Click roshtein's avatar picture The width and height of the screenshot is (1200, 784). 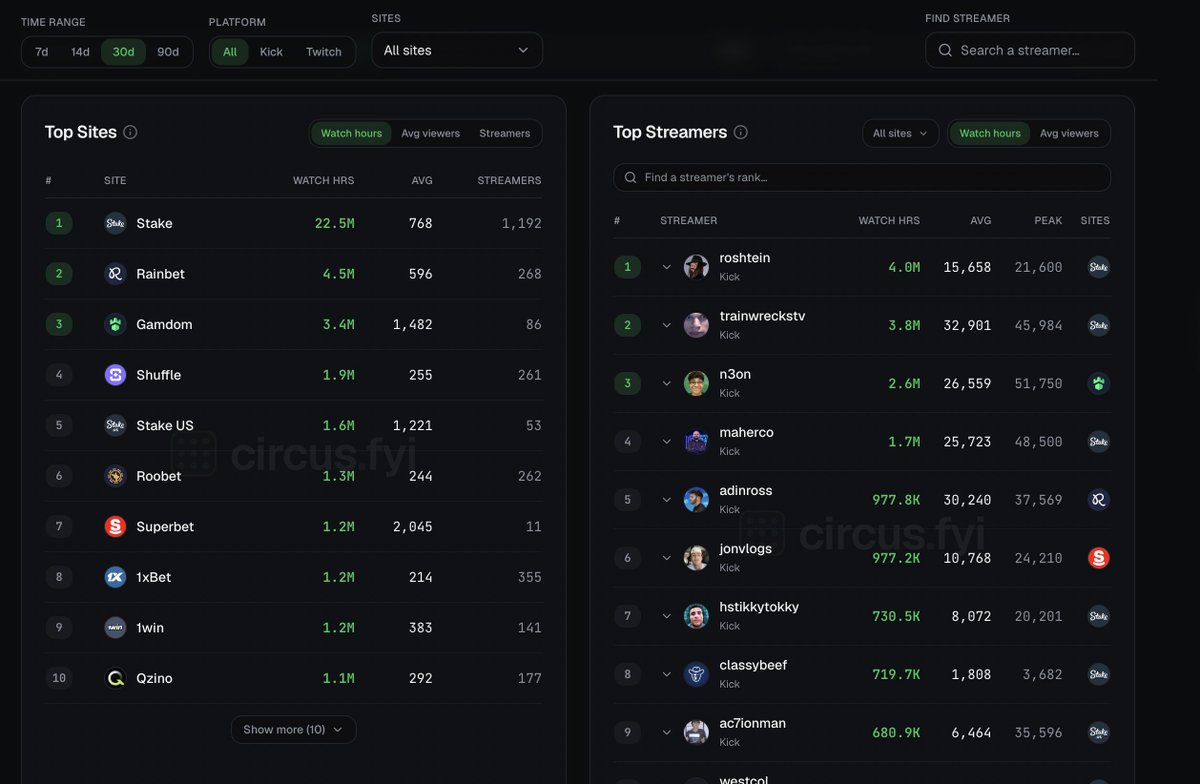pyautogui.click(x=696, y=267)
